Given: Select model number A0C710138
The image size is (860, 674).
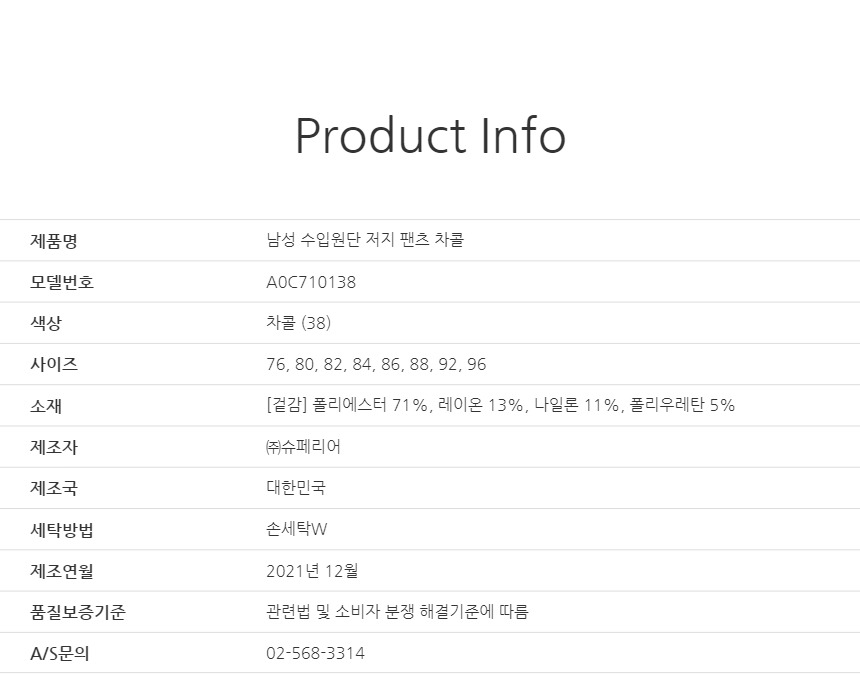Looking at the screenshot, I should [x=311, y=282].
